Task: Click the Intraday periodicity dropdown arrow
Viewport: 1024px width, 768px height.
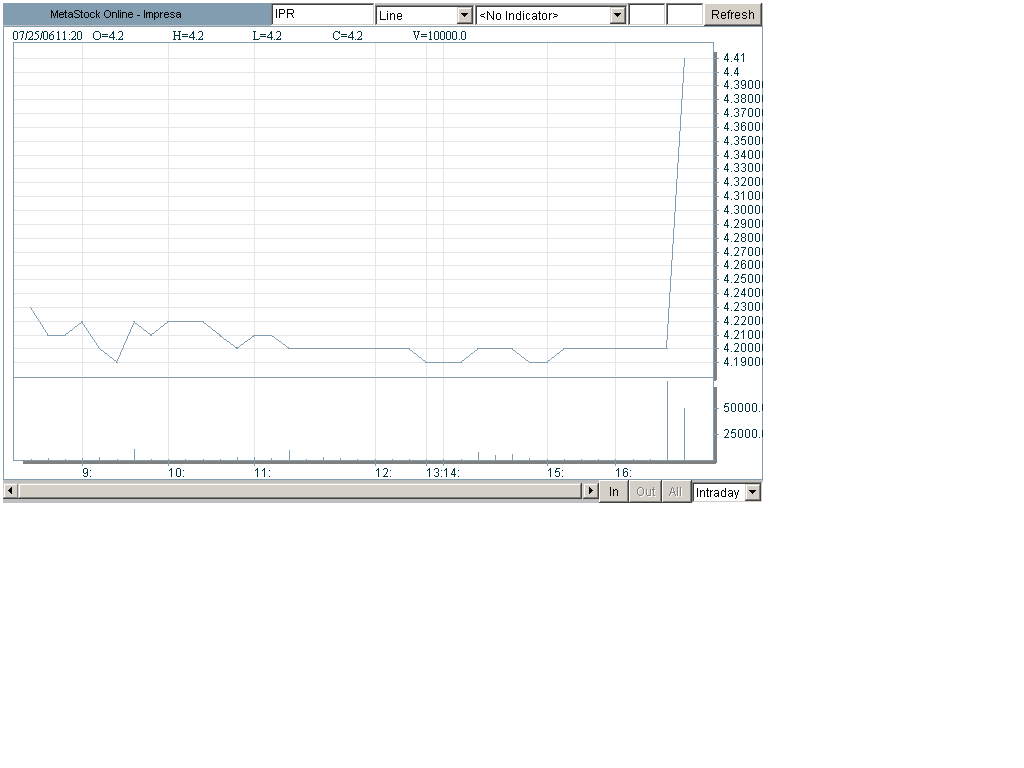Action: [751, 492]
